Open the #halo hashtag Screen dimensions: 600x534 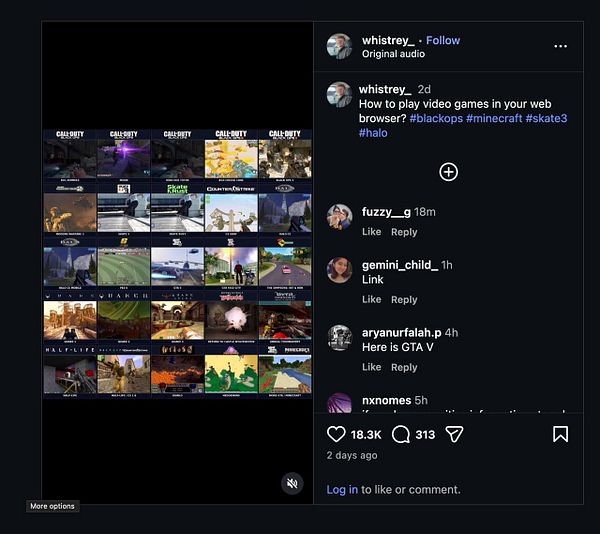coord(373,133)
